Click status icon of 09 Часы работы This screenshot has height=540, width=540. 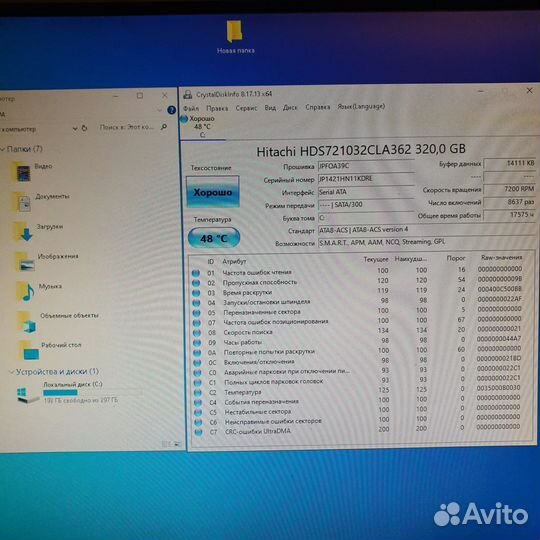click(197, 343)
